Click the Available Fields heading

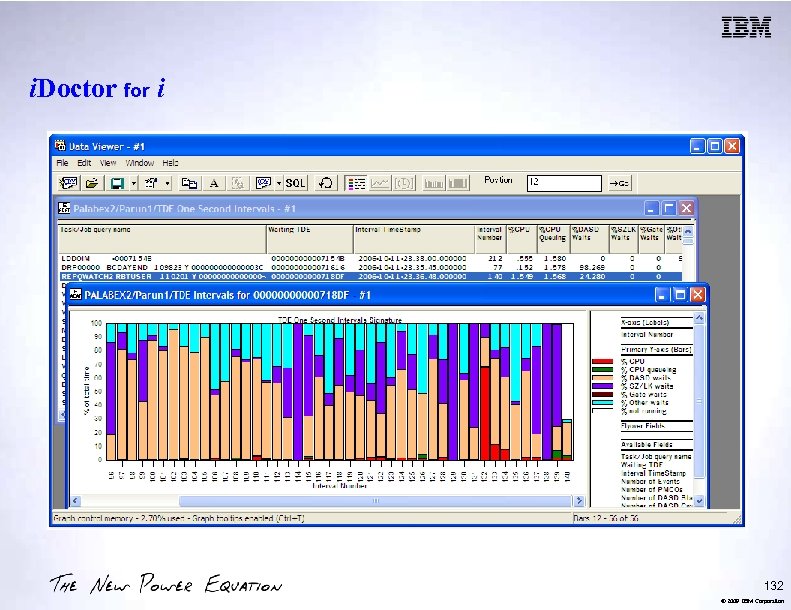(646, 445)
